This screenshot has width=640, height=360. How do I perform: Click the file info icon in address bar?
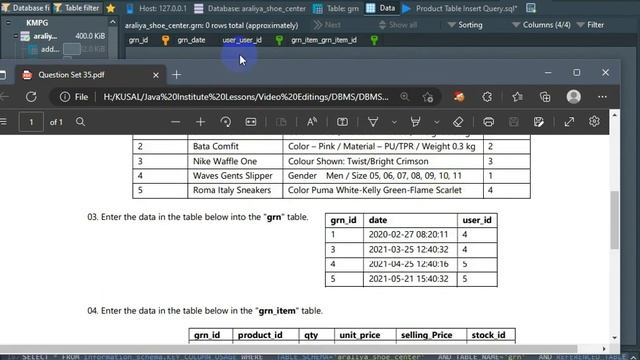point(64,97)
